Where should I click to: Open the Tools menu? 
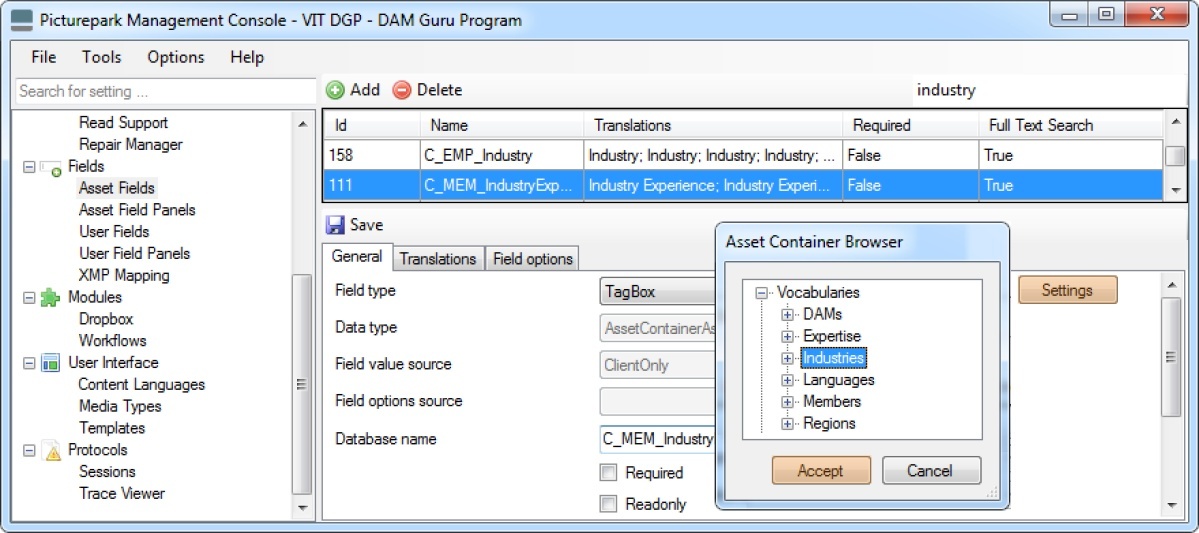(102, 57)
